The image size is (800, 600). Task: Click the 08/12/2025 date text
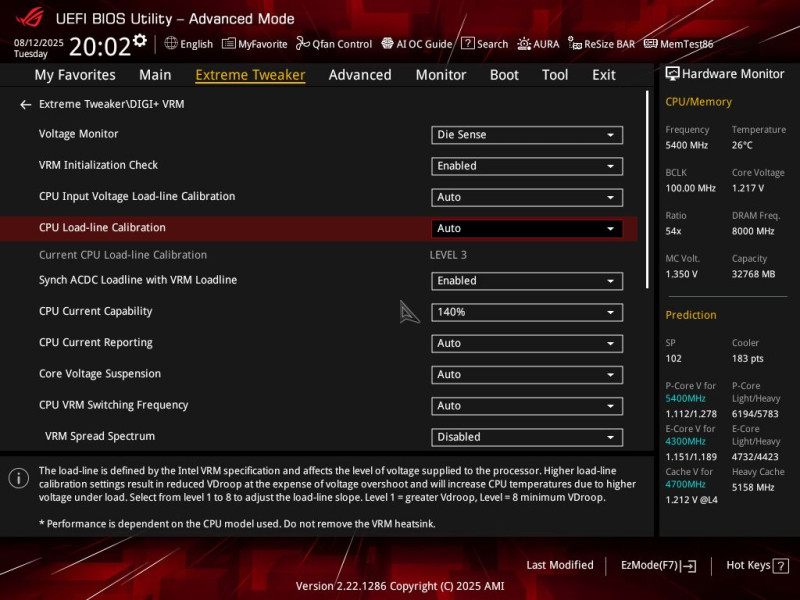click(38, 42)
